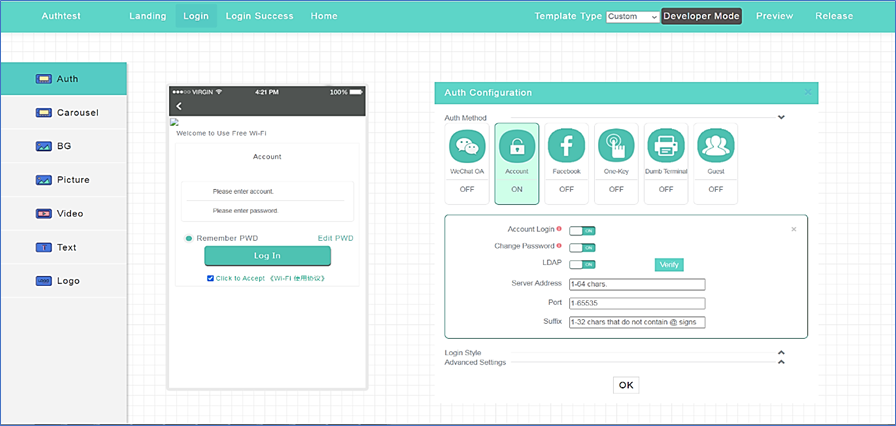Click the Picture component icon in sidebar
This screenshot has height=426, width=896.
[43, 180]
